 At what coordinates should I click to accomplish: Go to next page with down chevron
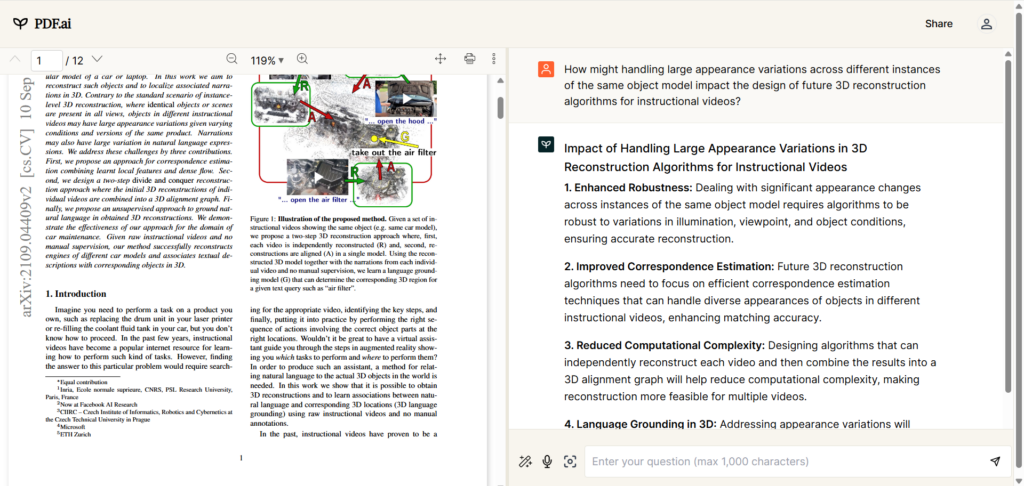(97, 59)
